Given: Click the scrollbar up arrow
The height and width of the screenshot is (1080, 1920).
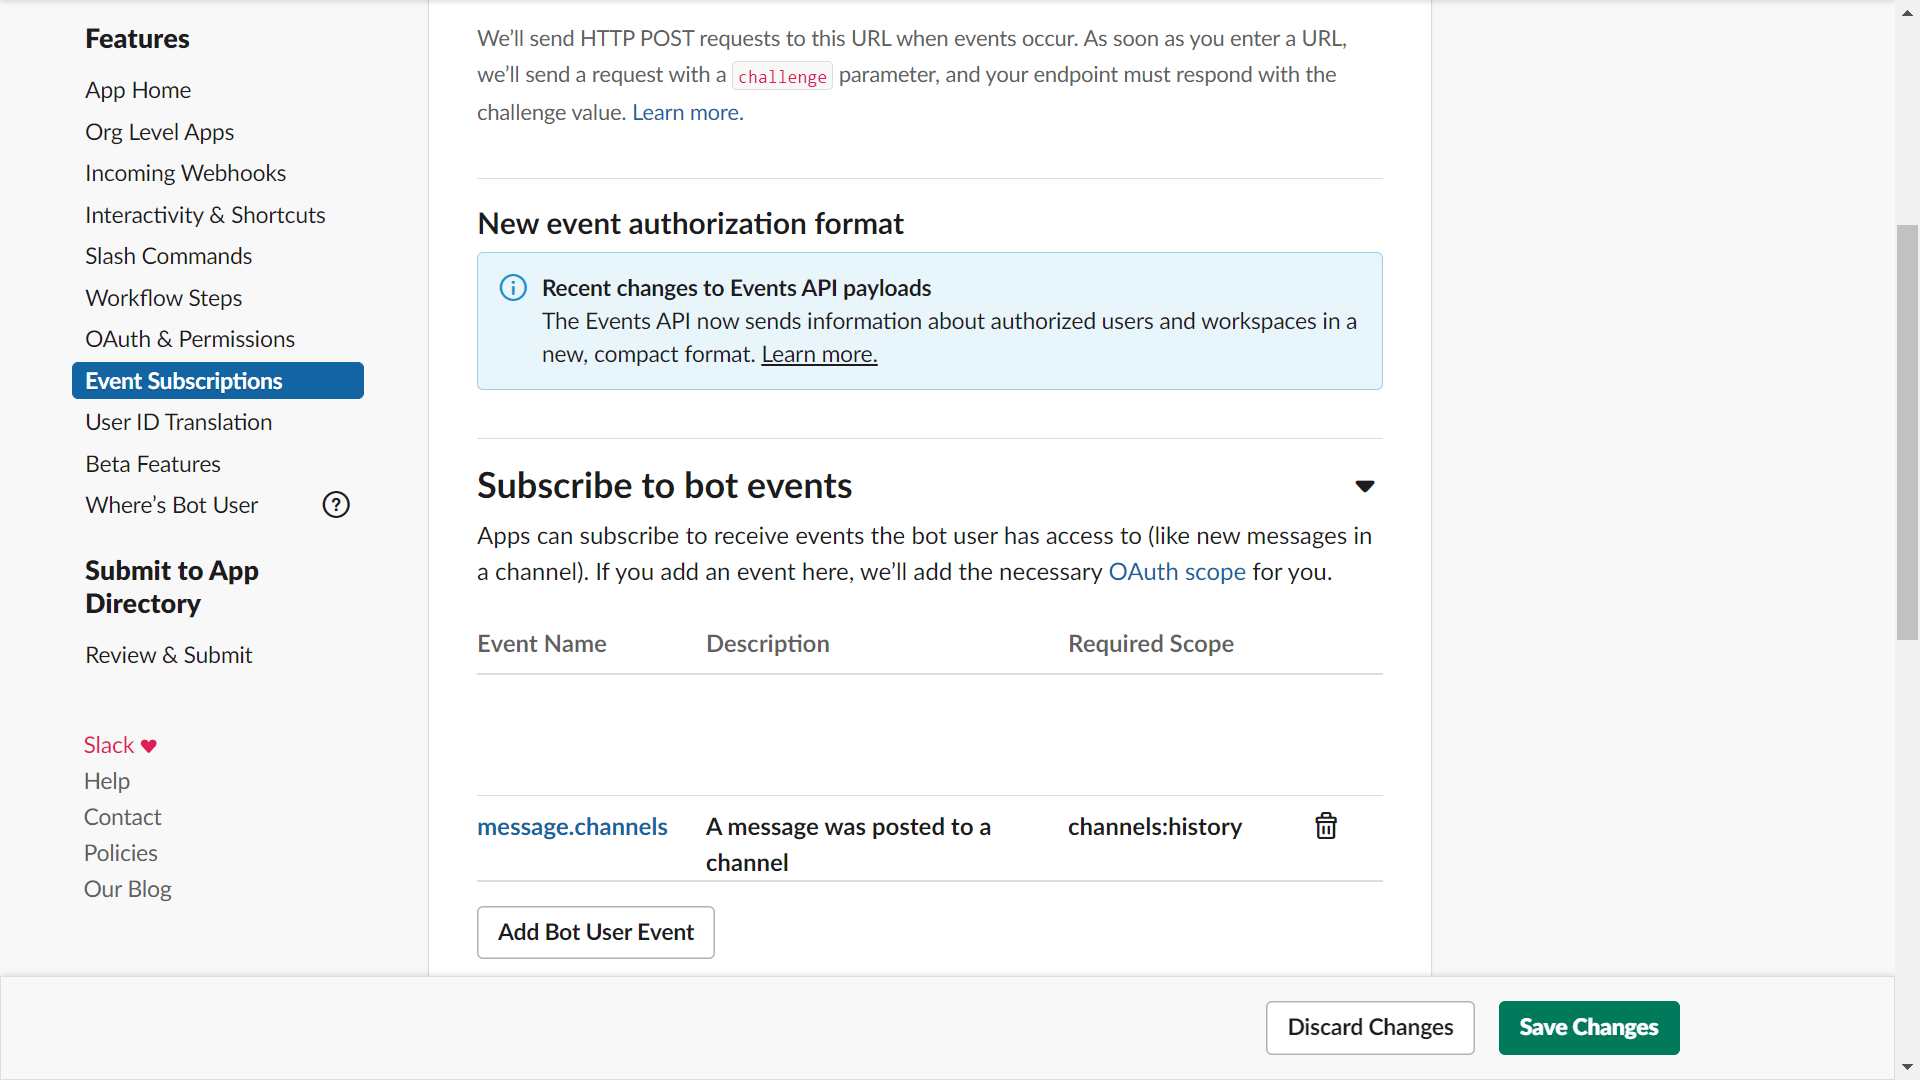Looking at the screenshot, I should 1907,13.
